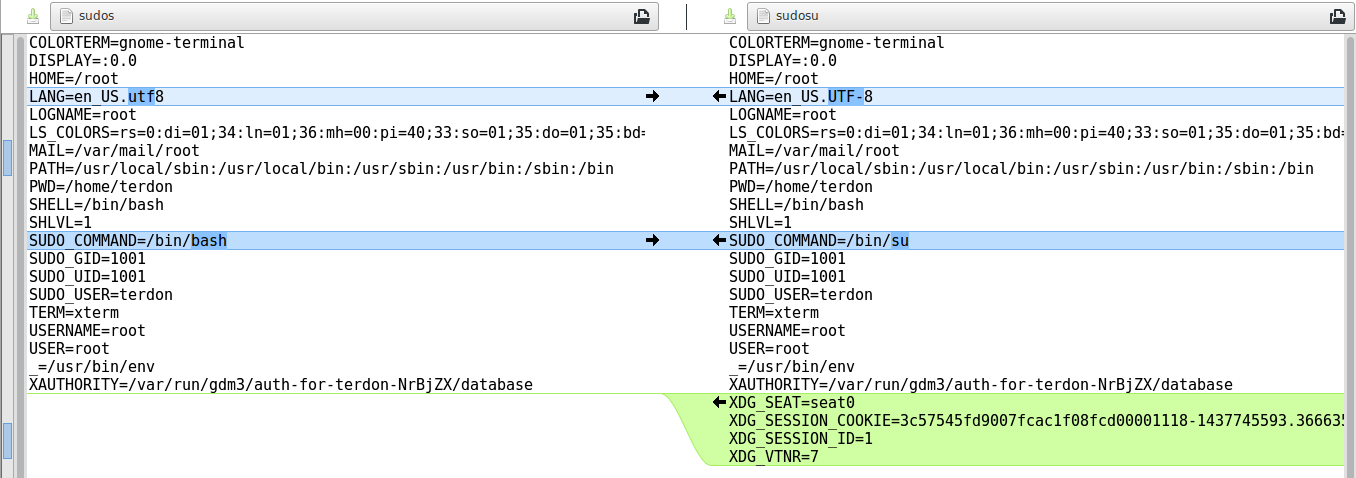Click the browse folder icon in sudos chooser

pos(642,16)
